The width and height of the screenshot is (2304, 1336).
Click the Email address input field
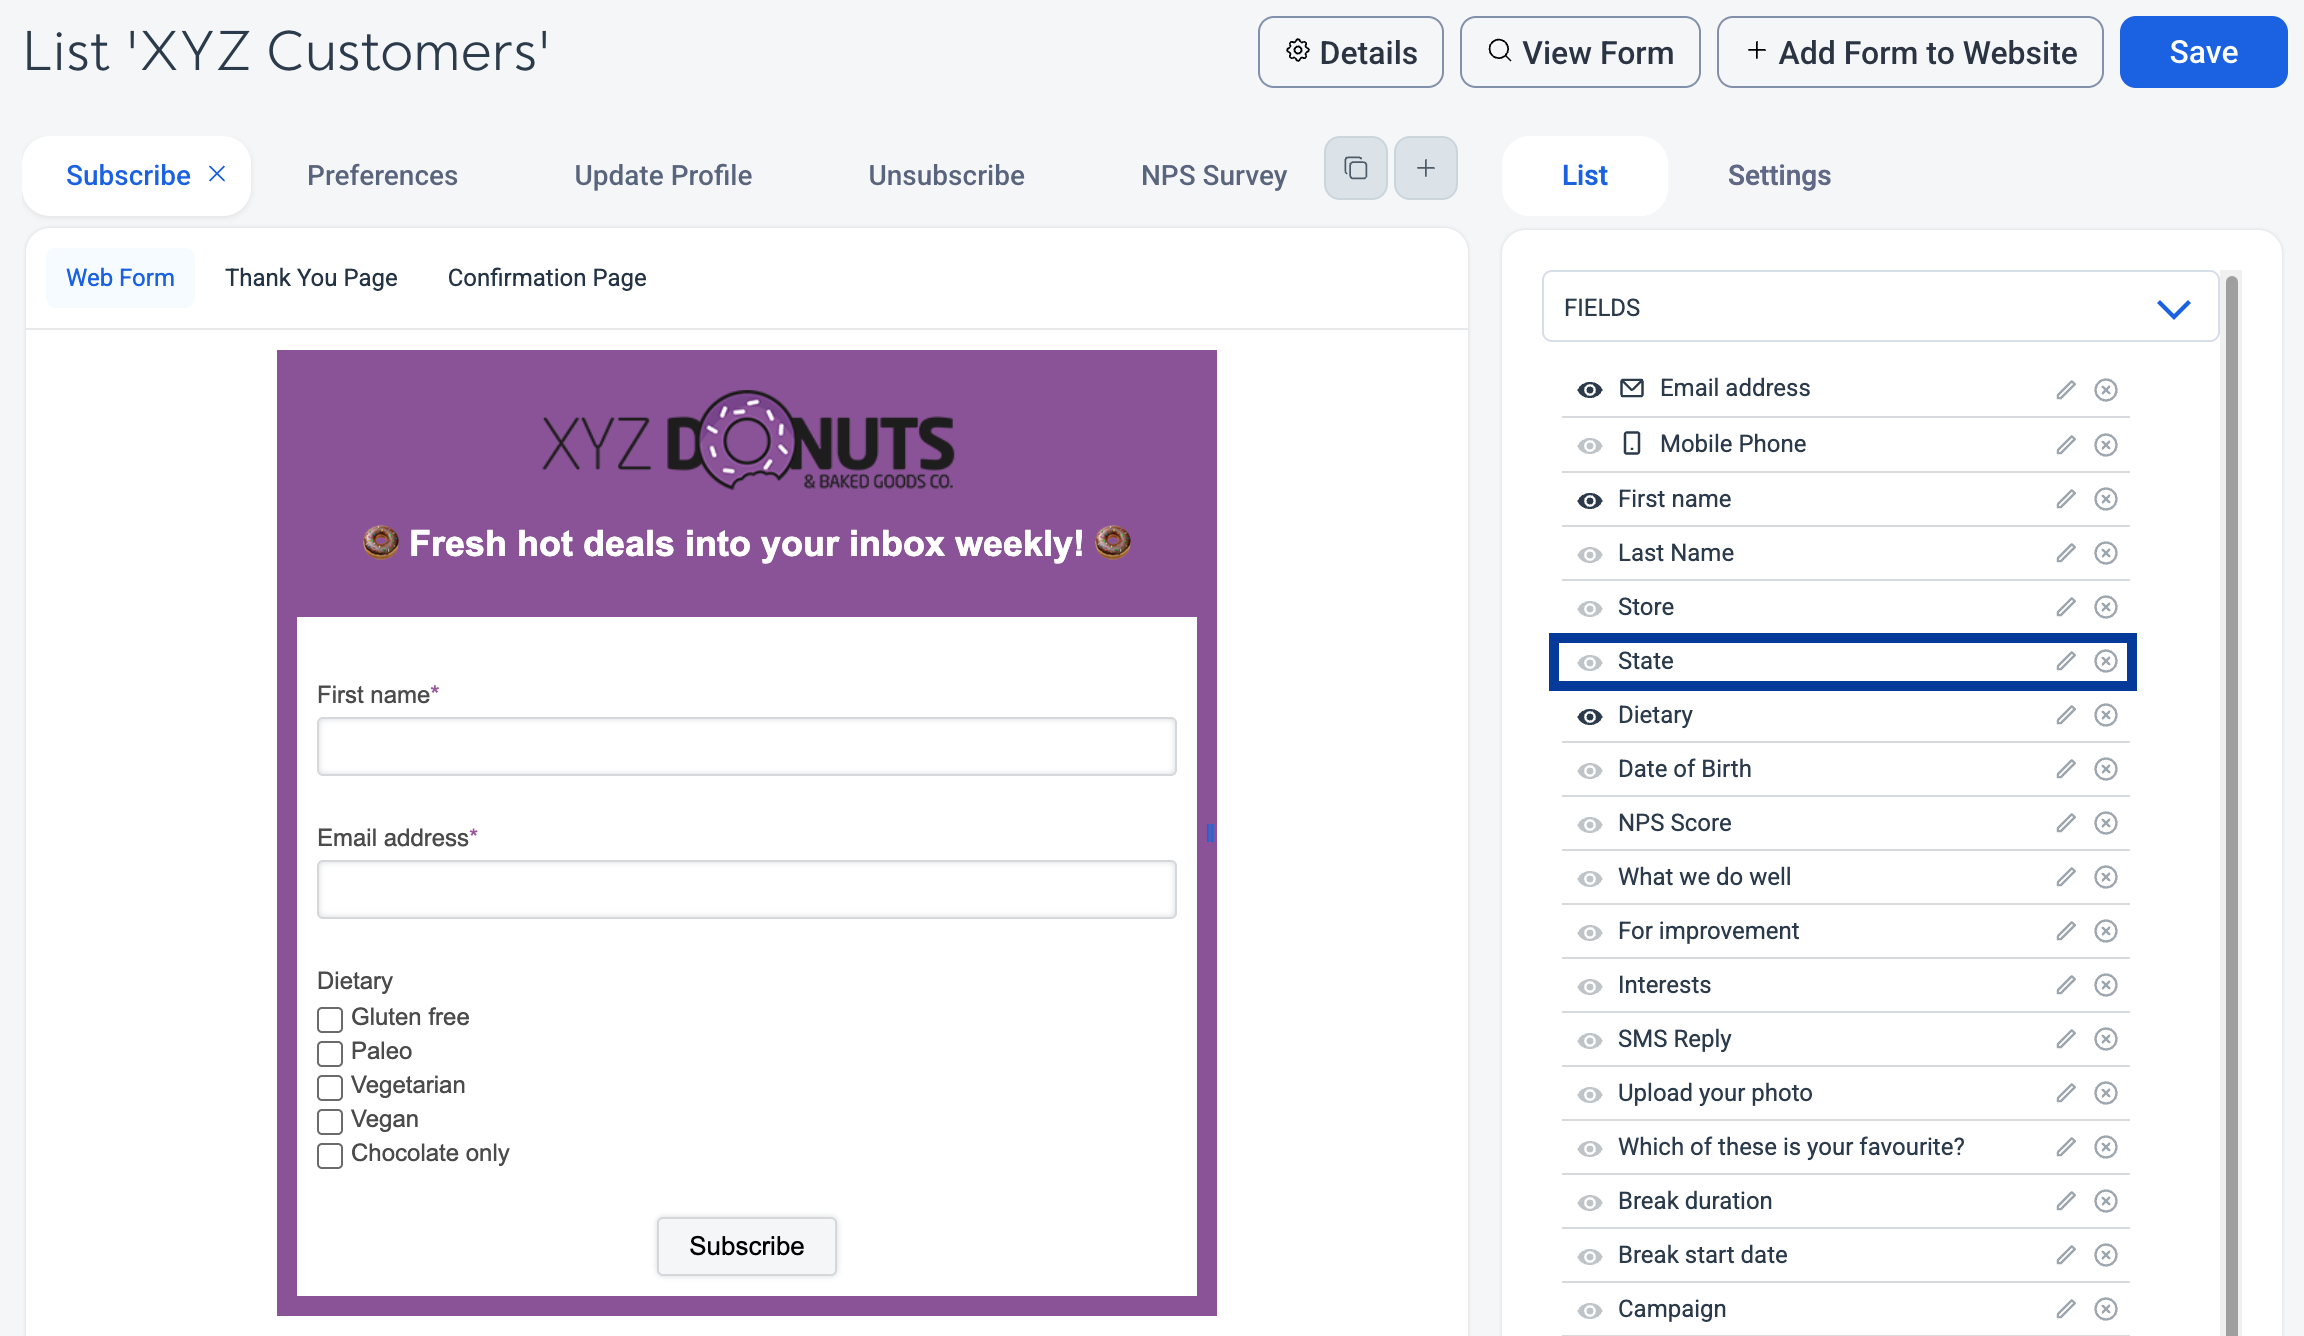[747, 889]
